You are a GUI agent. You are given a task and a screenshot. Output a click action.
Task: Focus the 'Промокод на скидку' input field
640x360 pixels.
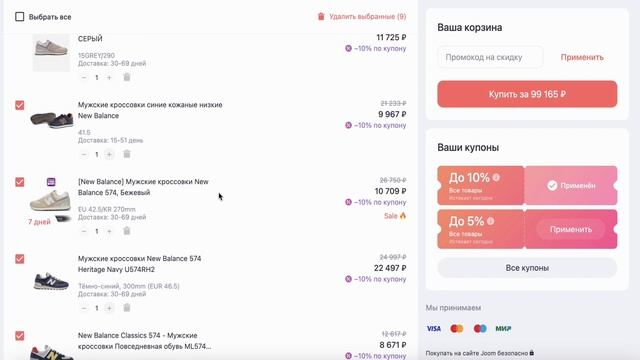click(490, 57)
